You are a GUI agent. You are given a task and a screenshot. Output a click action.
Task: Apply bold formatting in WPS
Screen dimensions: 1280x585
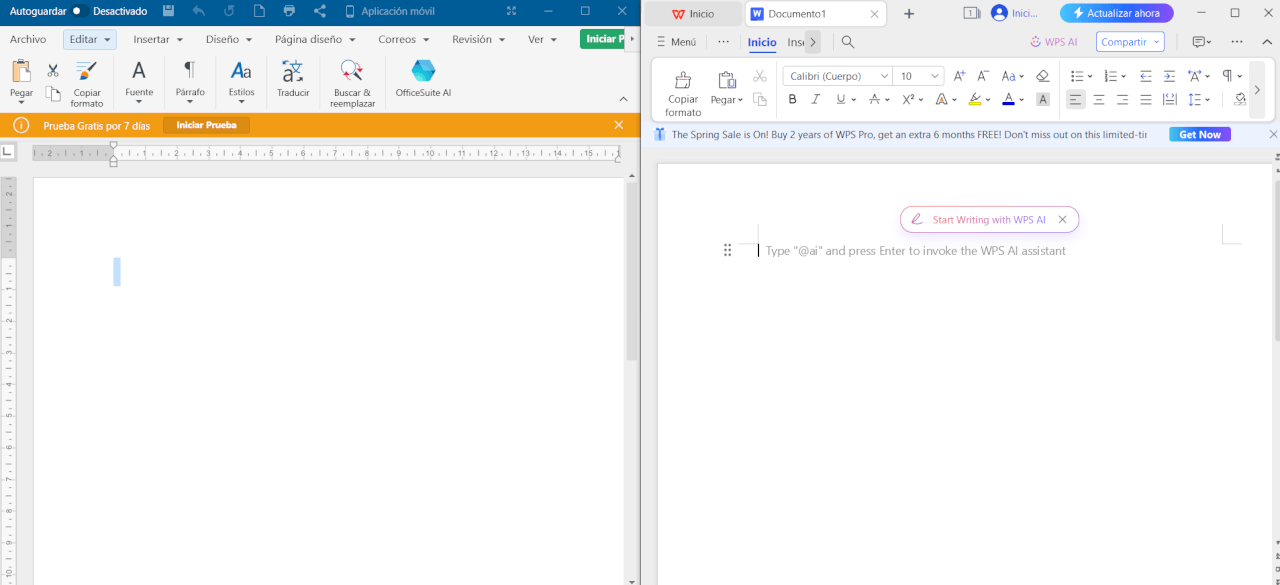click(793, 99)
